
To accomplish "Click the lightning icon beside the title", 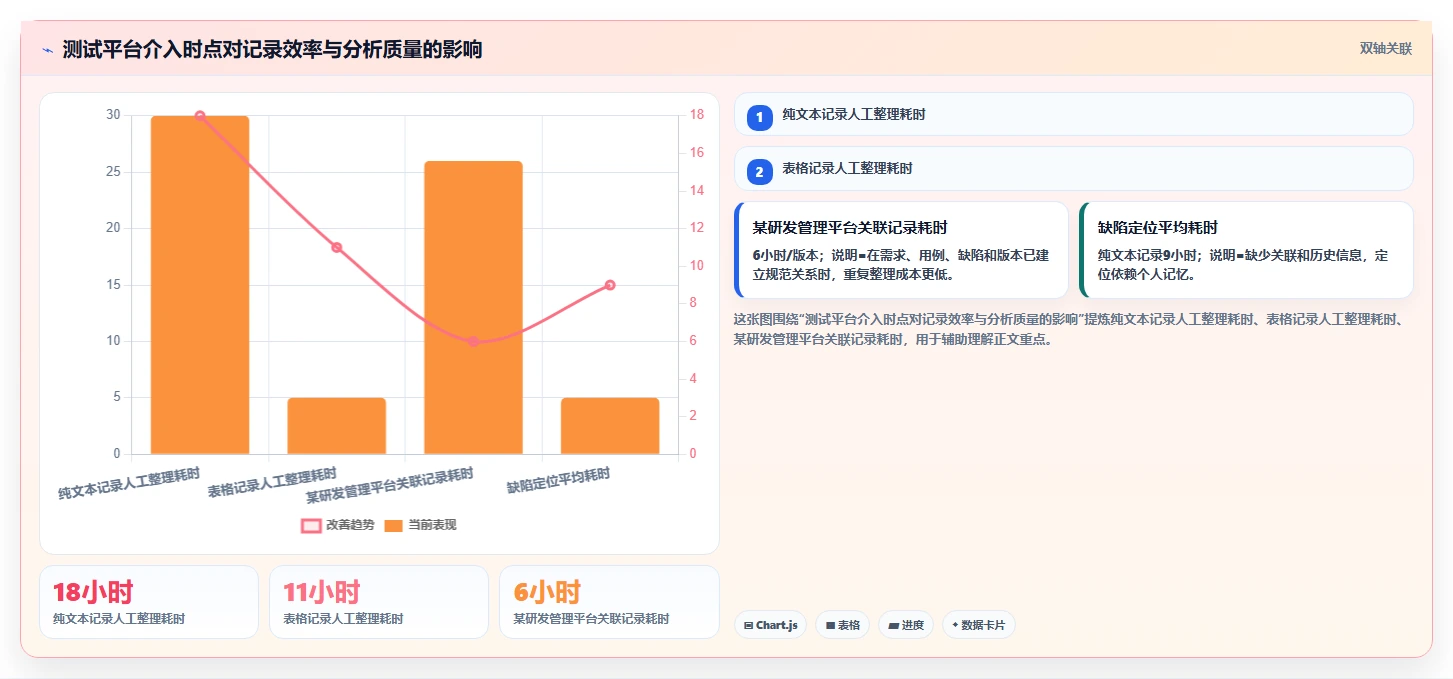I will (47, 50).
